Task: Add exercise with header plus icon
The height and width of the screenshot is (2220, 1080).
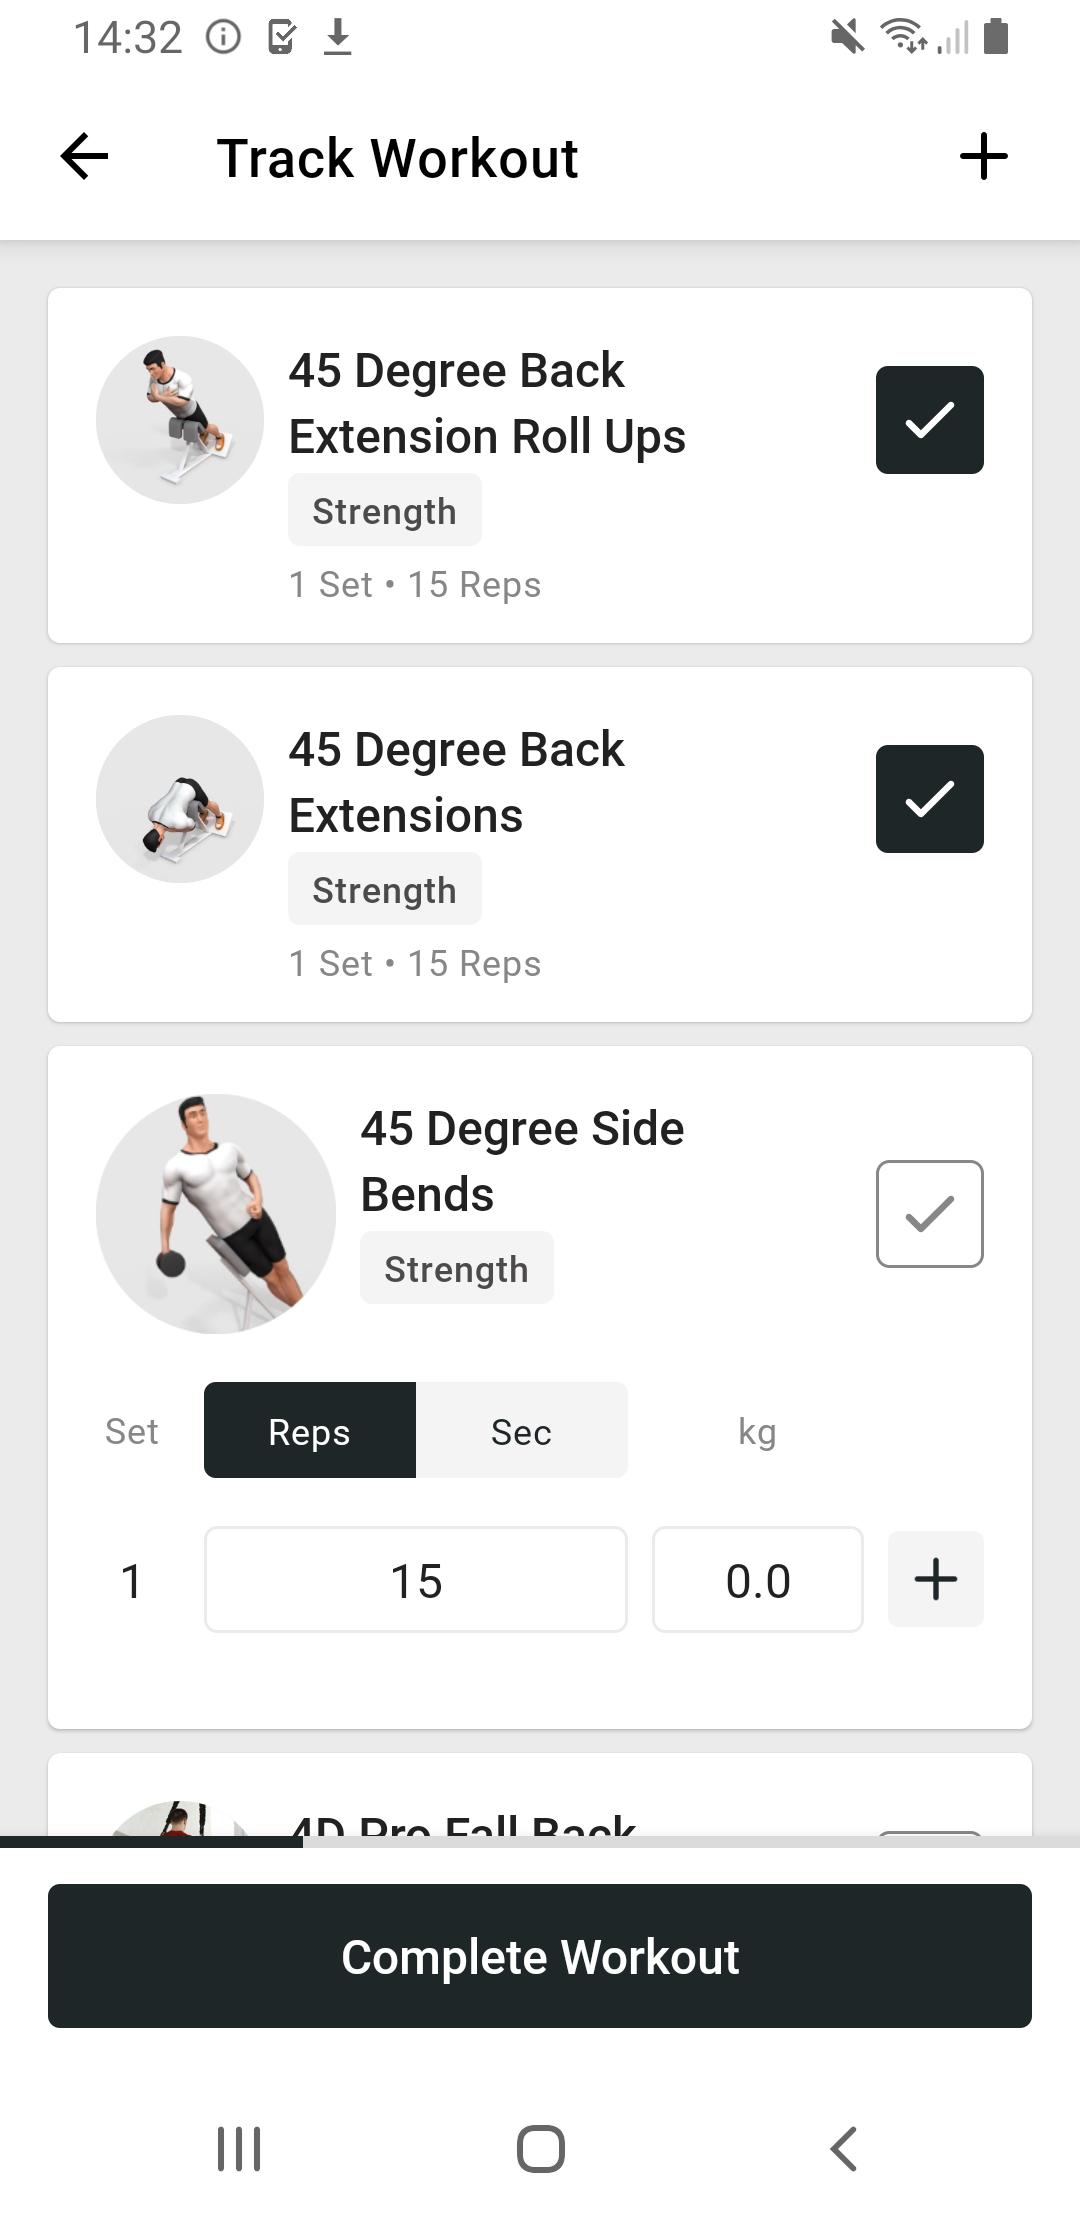Action: coord(983,157)
